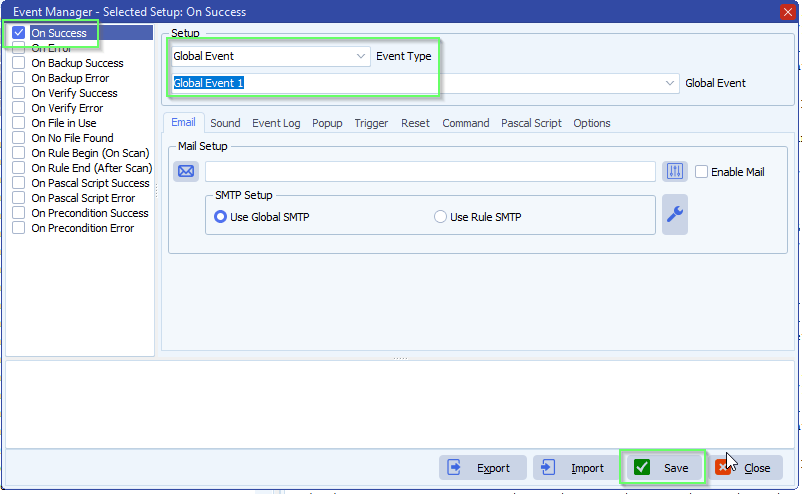Select the Use Global SMTP radio button
Image resolution: width=802 pixels, height=494 pixels.
220,217
